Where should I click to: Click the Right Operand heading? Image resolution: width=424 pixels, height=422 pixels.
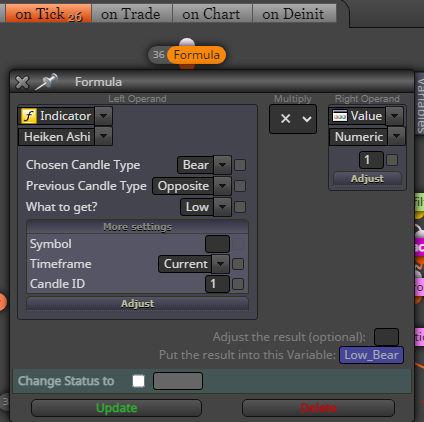[x=367, y=99]
